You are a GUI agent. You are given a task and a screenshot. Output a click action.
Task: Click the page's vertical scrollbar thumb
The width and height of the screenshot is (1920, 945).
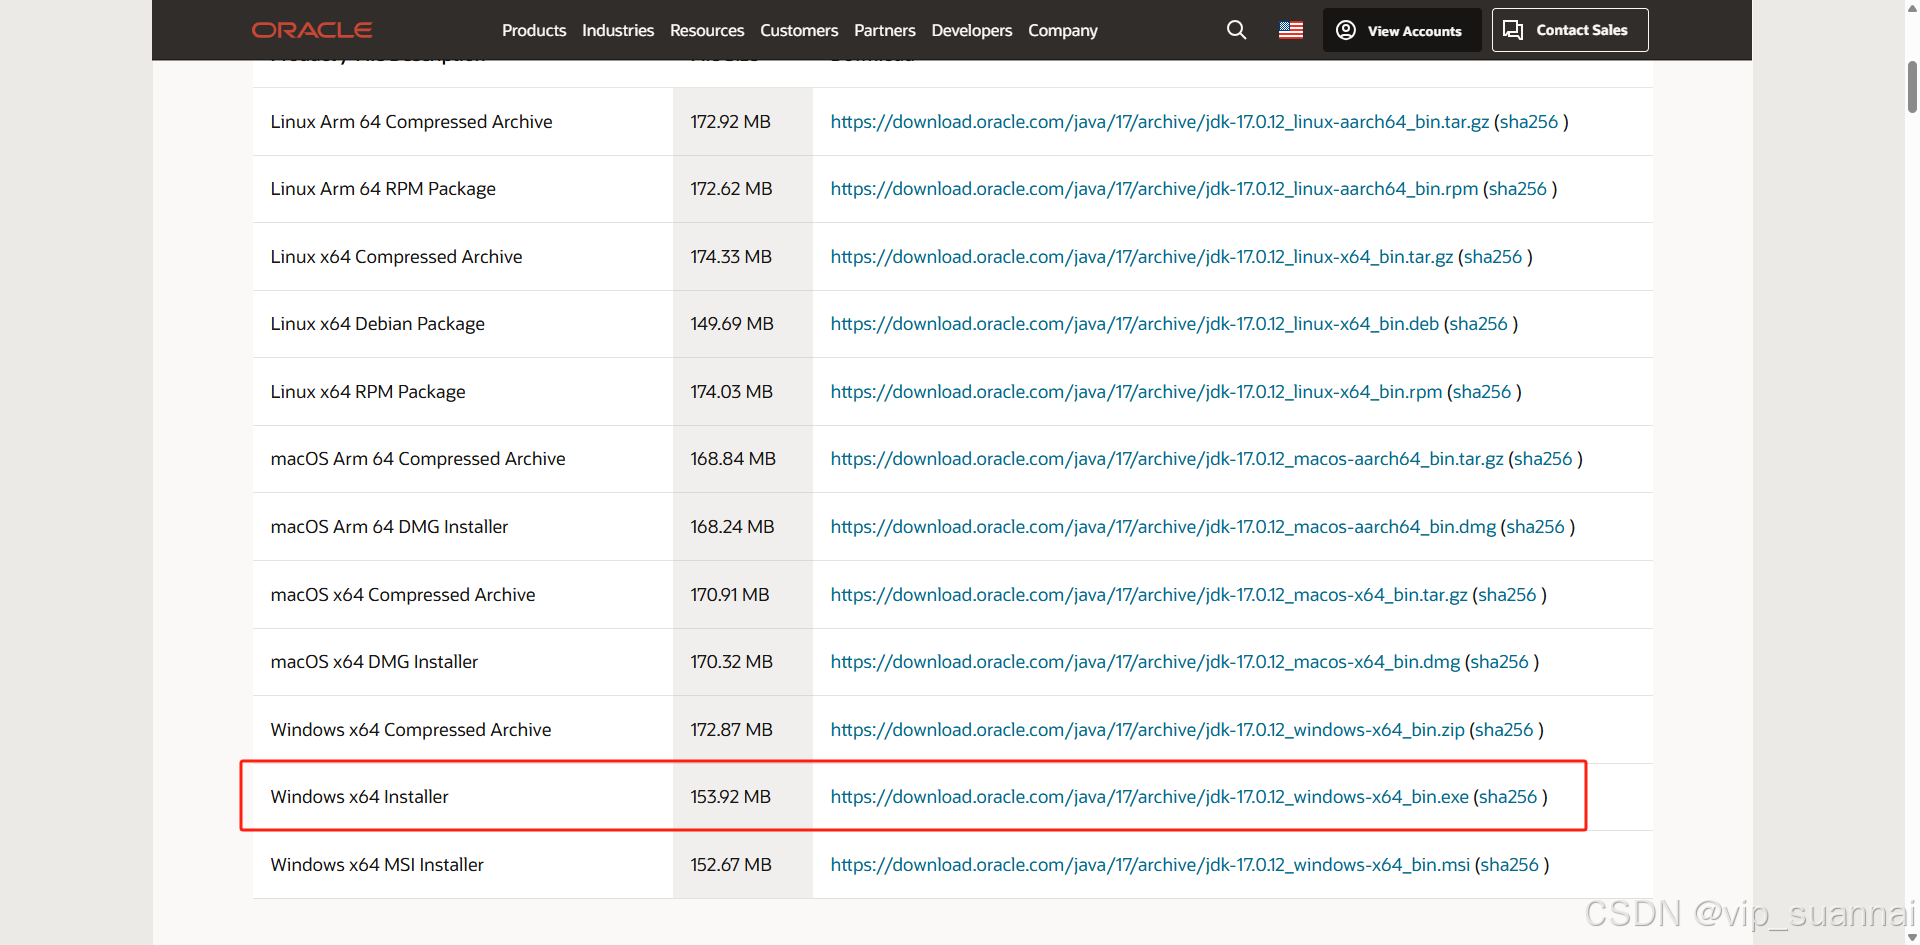click(x=1912, y=86)
